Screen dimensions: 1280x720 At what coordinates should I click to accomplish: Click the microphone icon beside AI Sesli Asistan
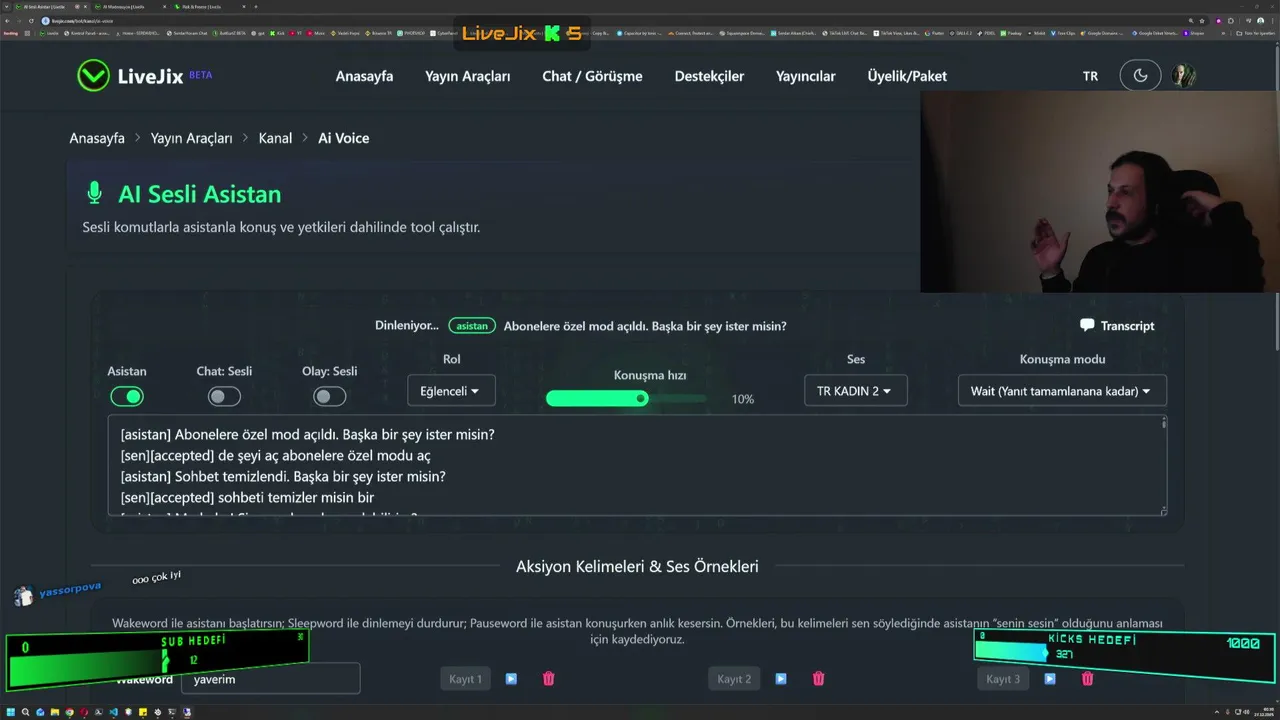coord(95,194)
